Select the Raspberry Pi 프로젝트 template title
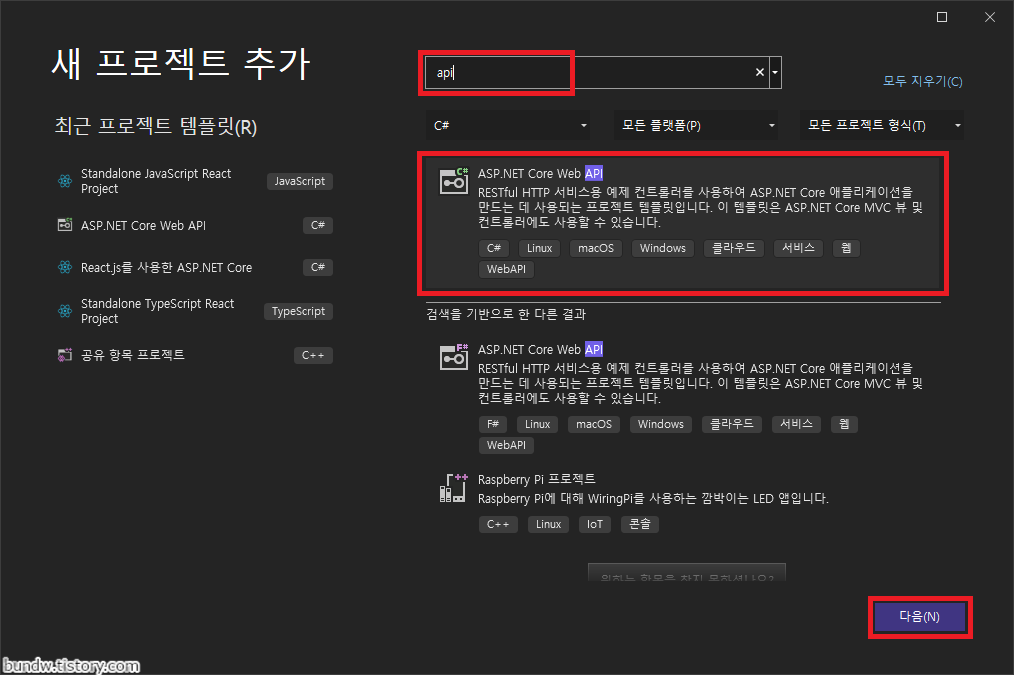Image resolution: width=1014 pixels, height=675 pixels. [x=536, y=479]
